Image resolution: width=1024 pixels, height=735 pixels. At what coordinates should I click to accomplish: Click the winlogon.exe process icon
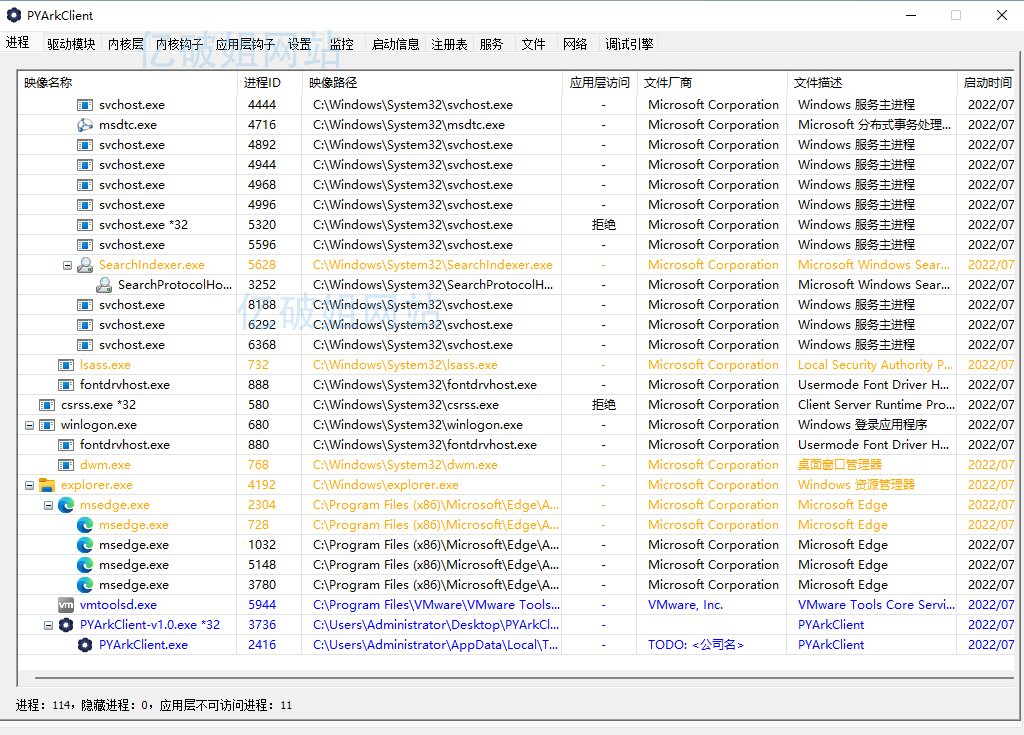coord(47,424)
